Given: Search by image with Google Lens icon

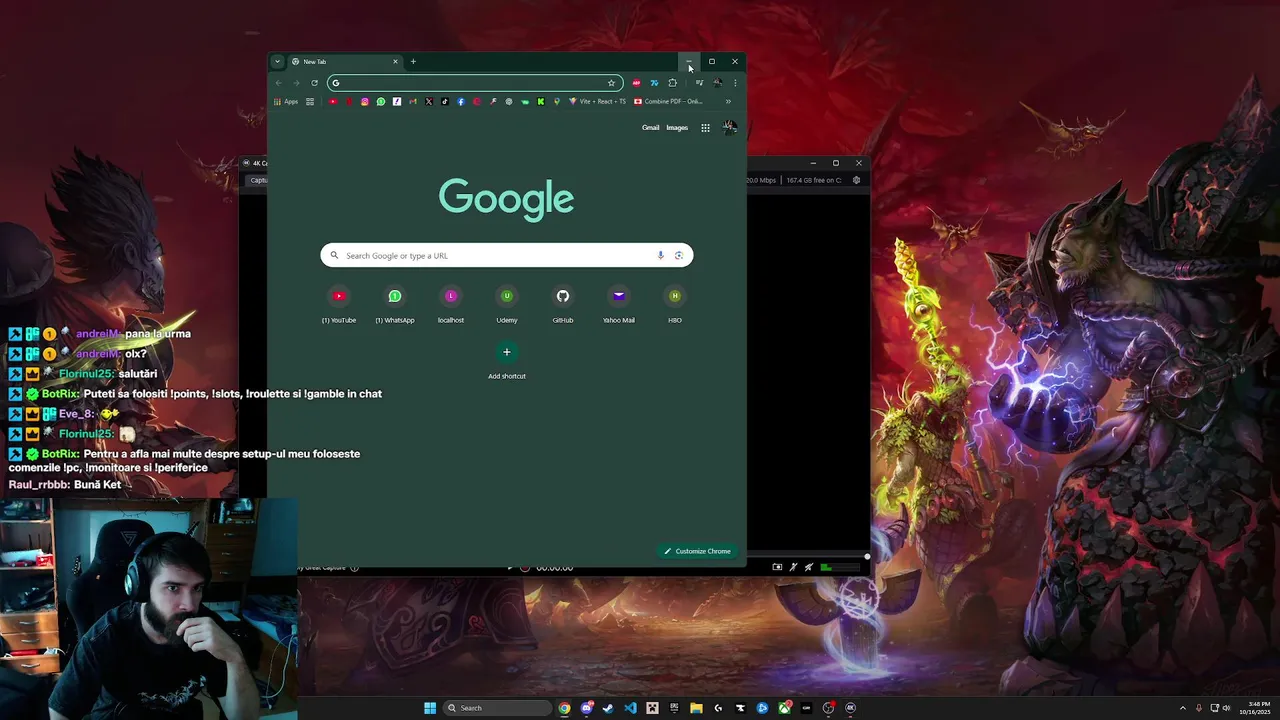Looking at the screenshot, I should point(679,255).
